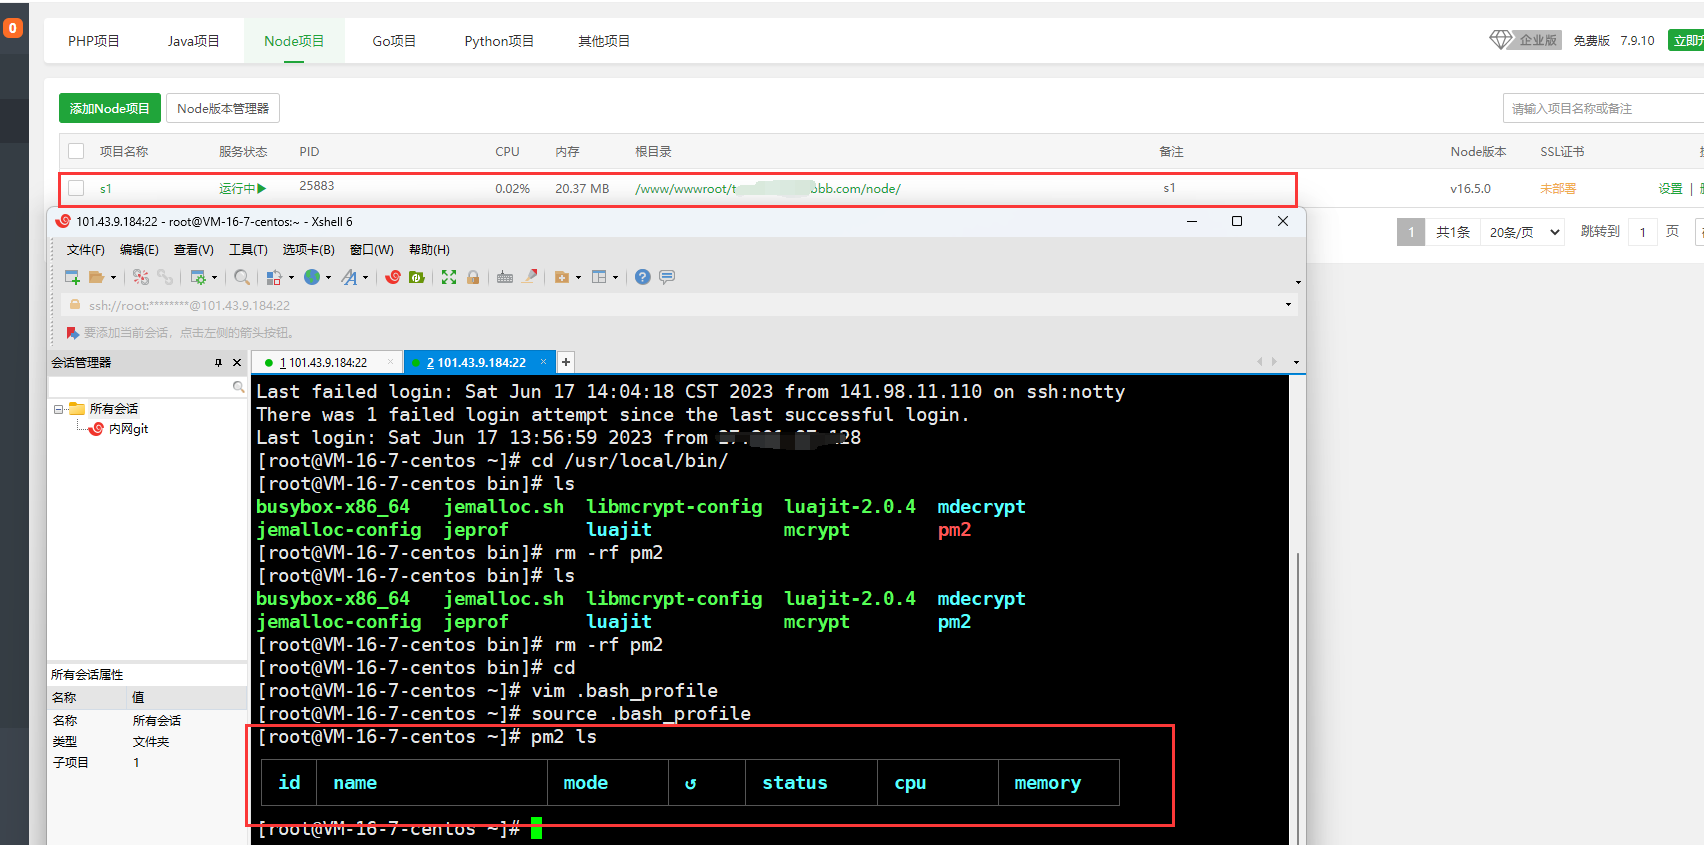Viewport: 1704px width, 845px height.
Task: Open dropdown arrow beside color scheme icon
Action: click(291, 278)
